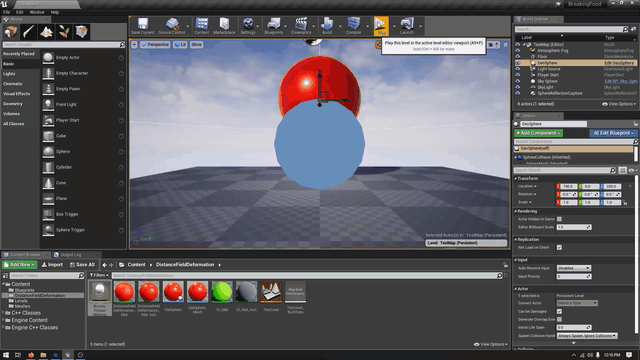This screenshot has width=640, height=360.
Task: Click viewport Perspective button
Action: 155,44
